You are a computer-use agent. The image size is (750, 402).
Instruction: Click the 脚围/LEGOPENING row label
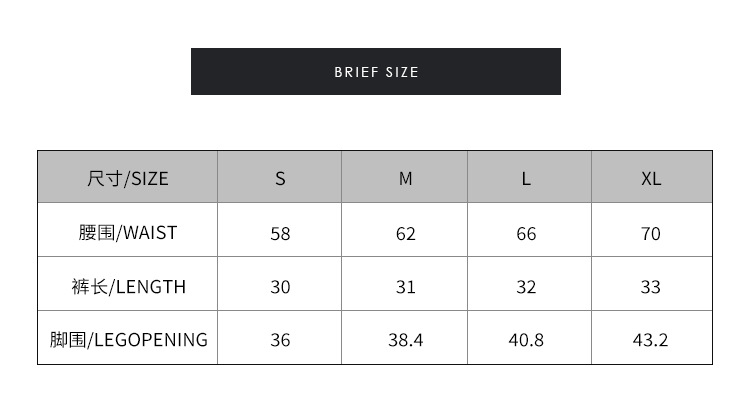pyautogui.click(x=128, y=340)
